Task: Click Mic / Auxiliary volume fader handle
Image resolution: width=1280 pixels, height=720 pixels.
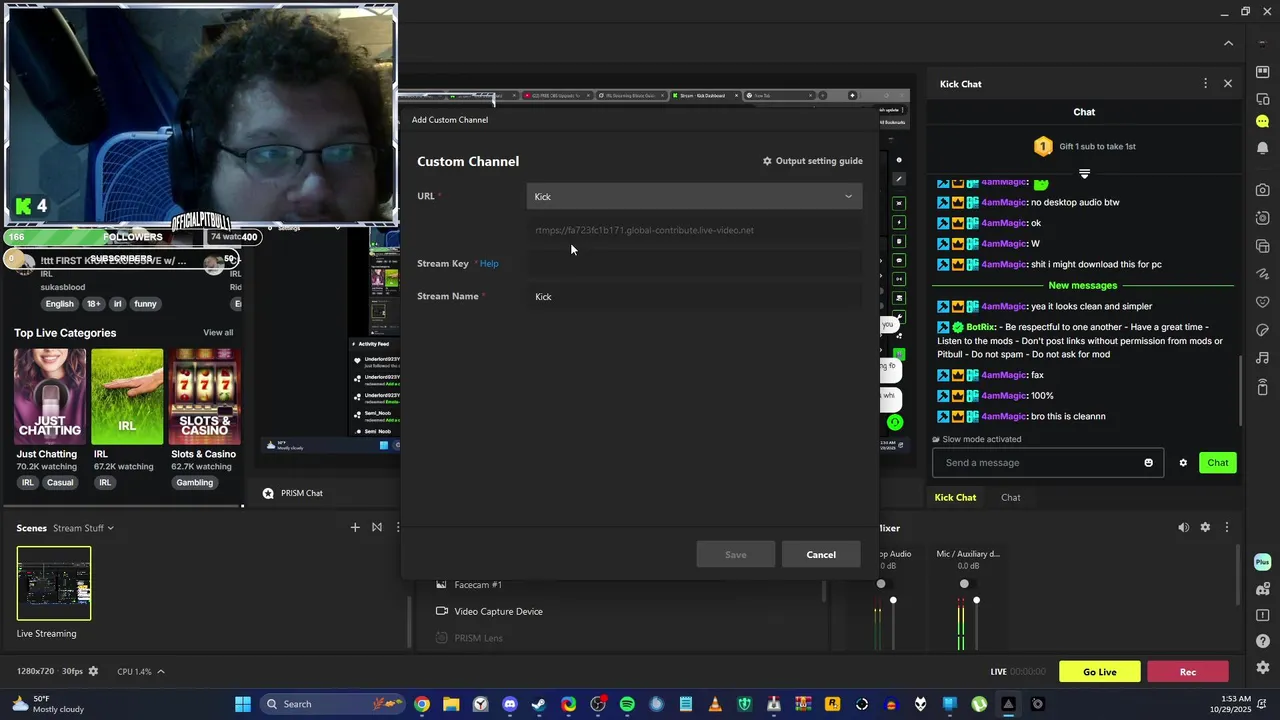Action: coord(976,600)
